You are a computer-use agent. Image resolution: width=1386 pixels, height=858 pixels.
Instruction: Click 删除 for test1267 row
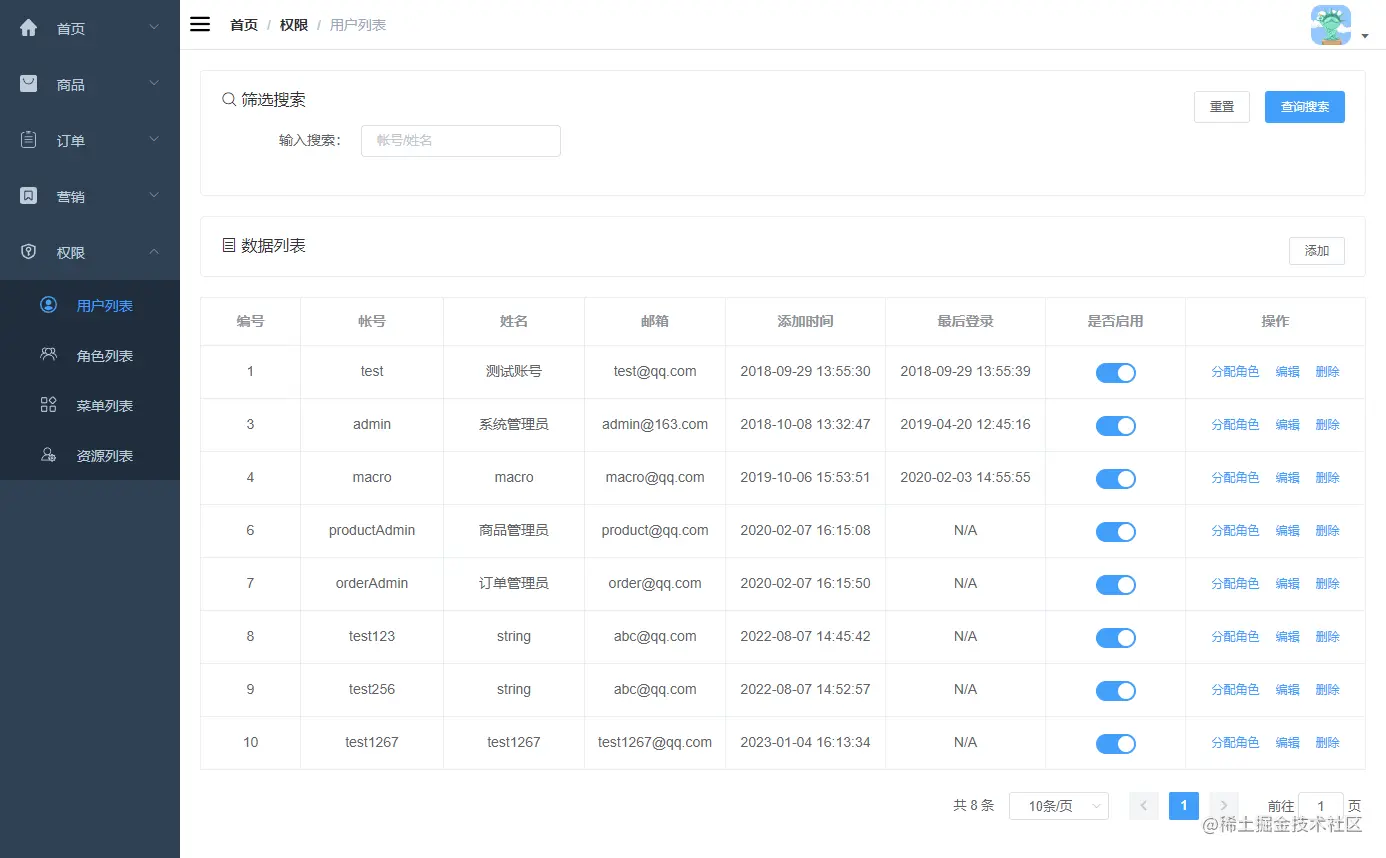[x=1328, y=742]
